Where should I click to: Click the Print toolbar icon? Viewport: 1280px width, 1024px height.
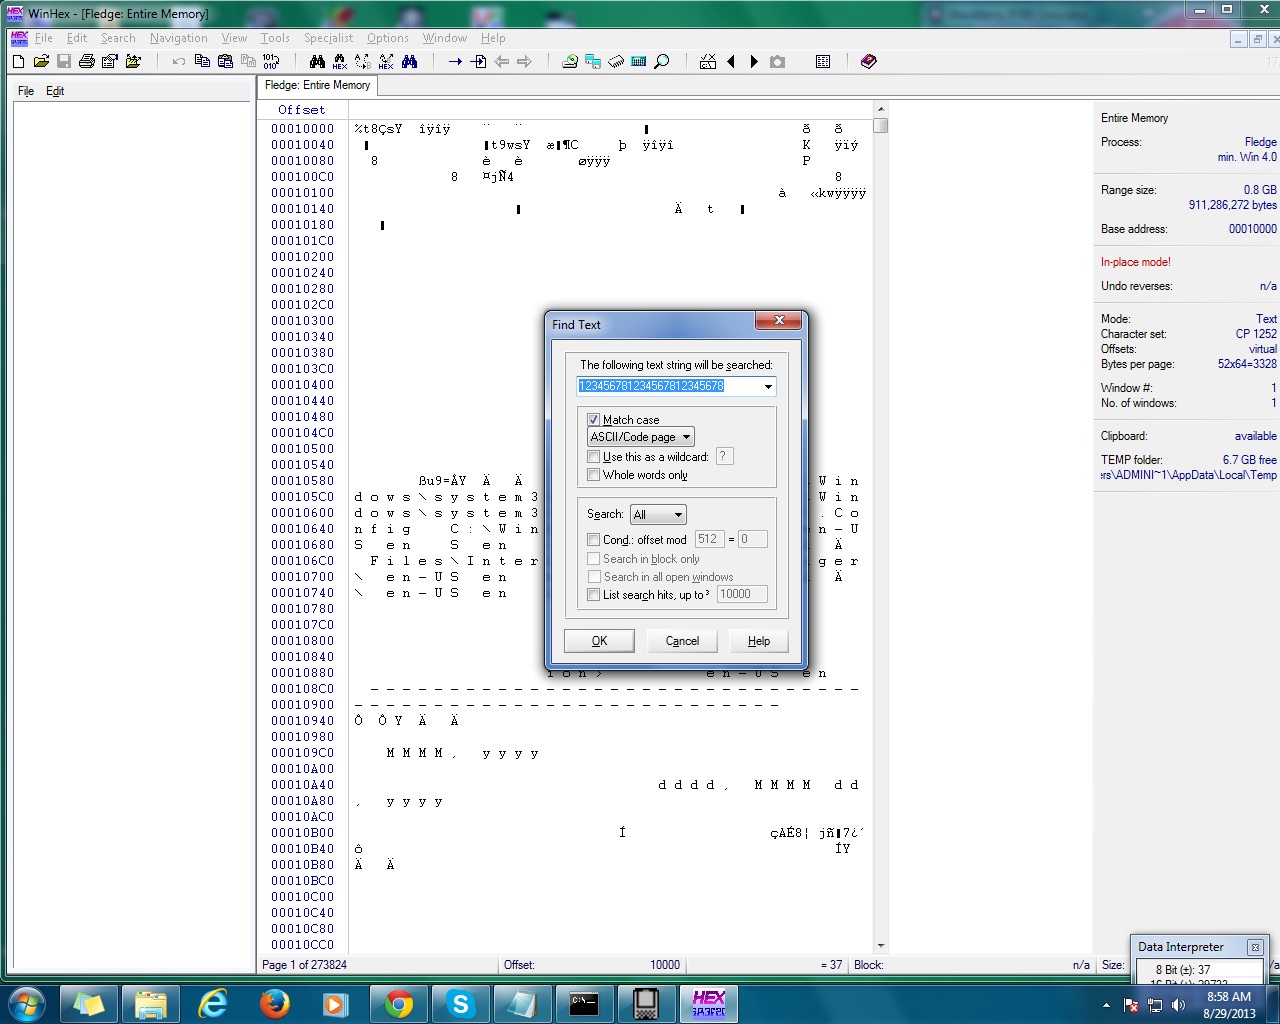87,61
